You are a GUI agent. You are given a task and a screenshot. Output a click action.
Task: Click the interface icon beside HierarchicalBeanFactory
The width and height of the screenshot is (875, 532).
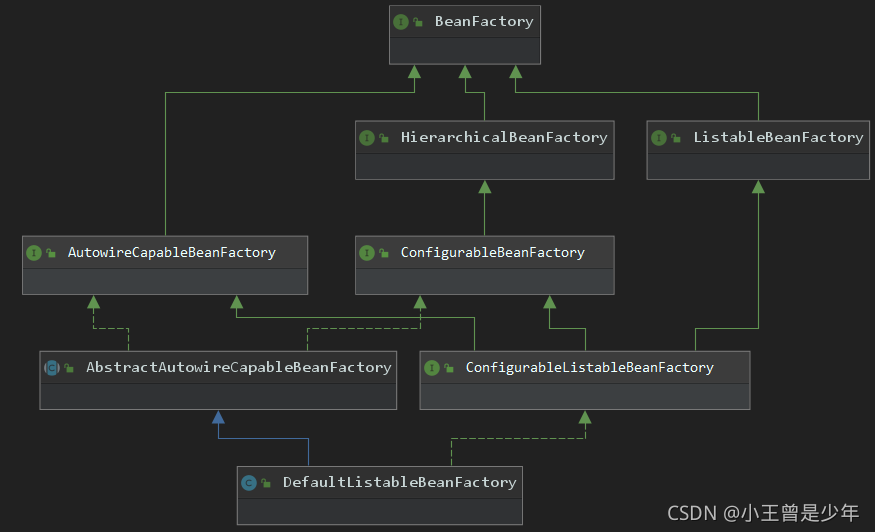(x=367, y=138)
